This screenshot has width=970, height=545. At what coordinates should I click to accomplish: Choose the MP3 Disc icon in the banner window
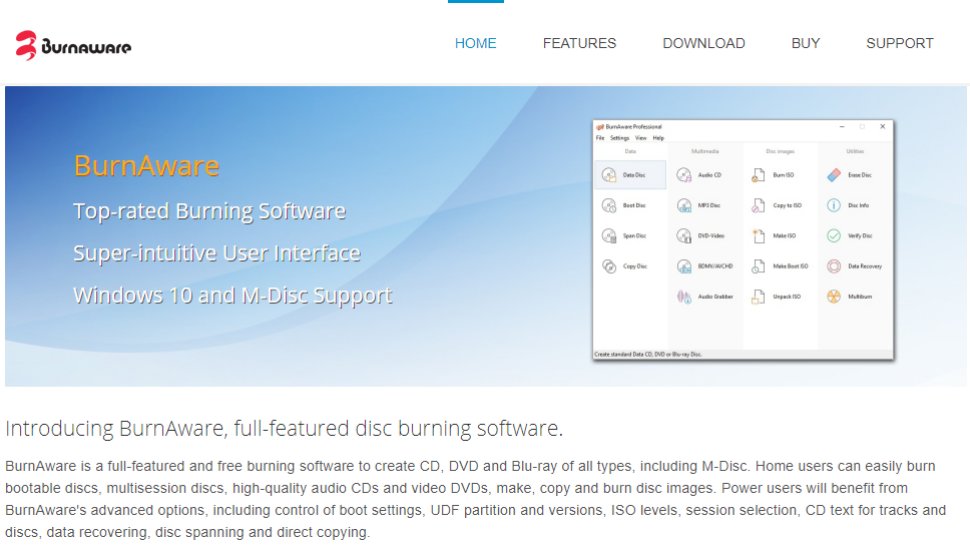tap(684, 205)
